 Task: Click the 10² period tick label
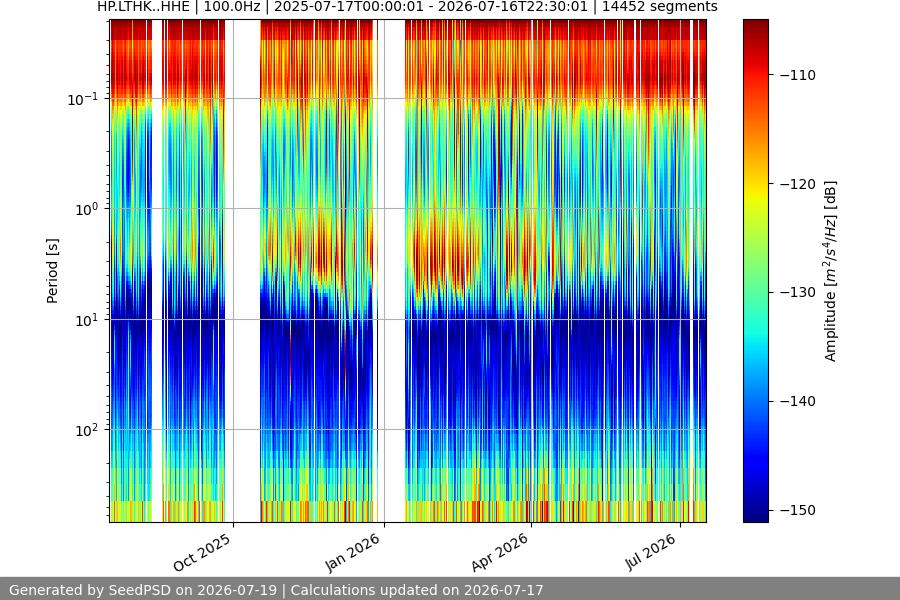[87, 430]
